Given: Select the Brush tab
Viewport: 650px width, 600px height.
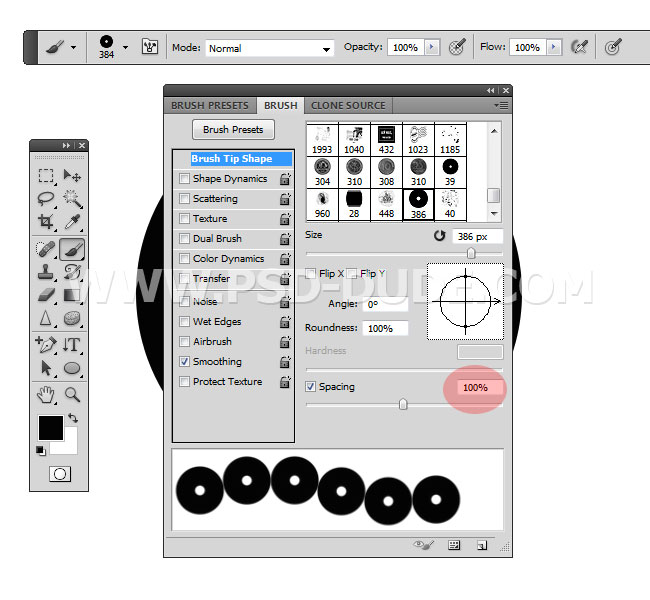Looking at the screenshot, I should coord(281,106).
